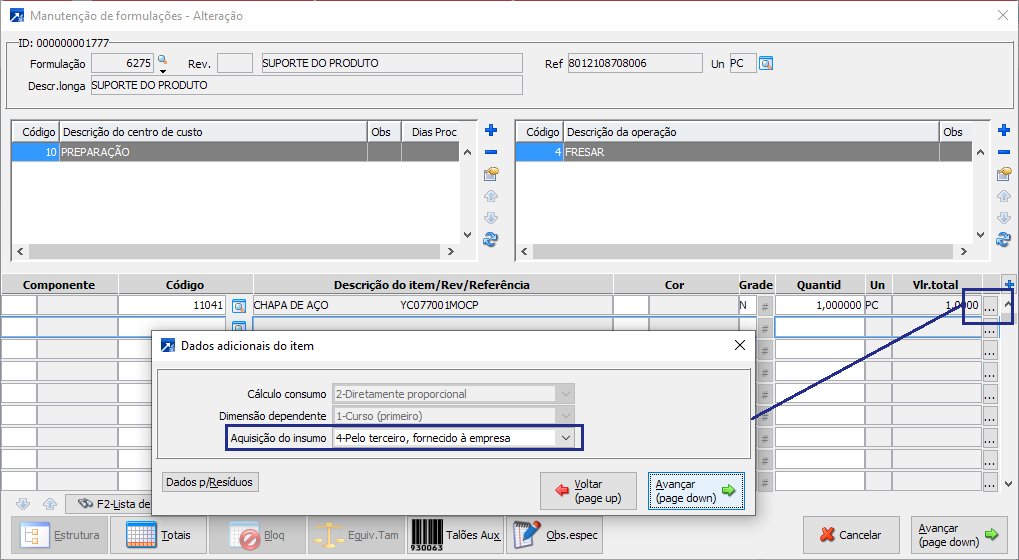The image size is (1019, 560).
Task: Open the operation notes folder icon
Action: coord(1003,173)
